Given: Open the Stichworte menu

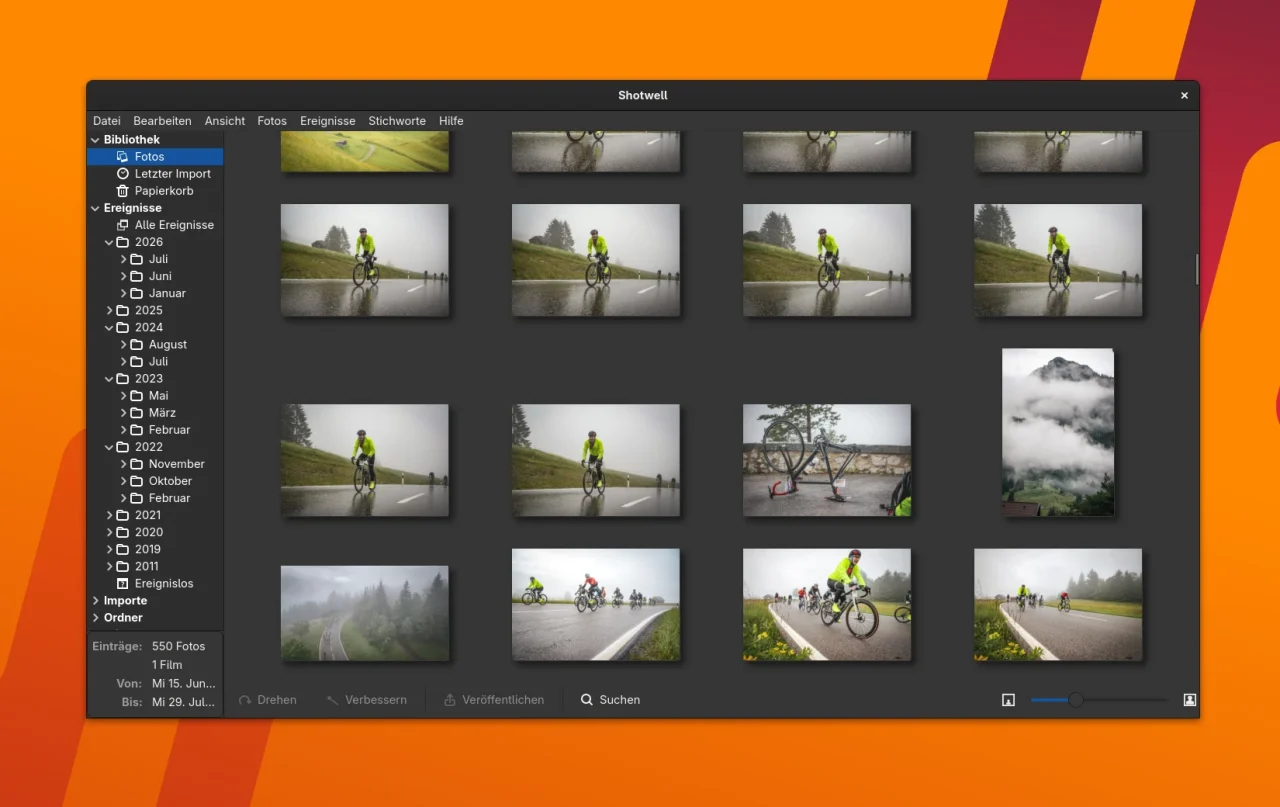Looking at the screenshot, I should coord(397,121).
